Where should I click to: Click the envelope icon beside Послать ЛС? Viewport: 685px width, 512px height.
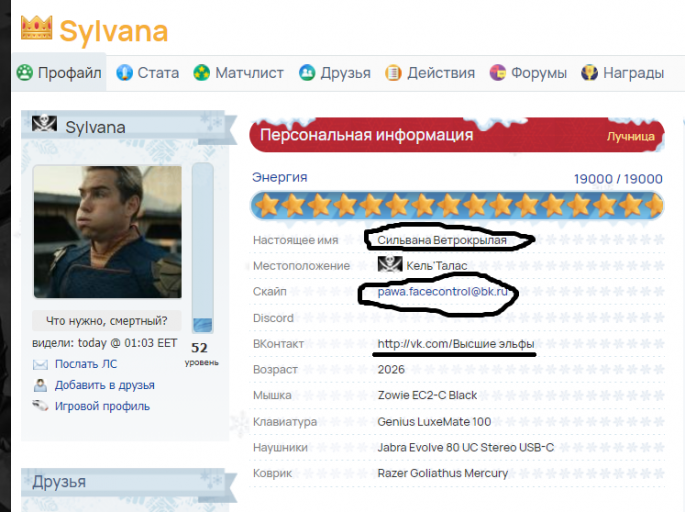[40, 364]
